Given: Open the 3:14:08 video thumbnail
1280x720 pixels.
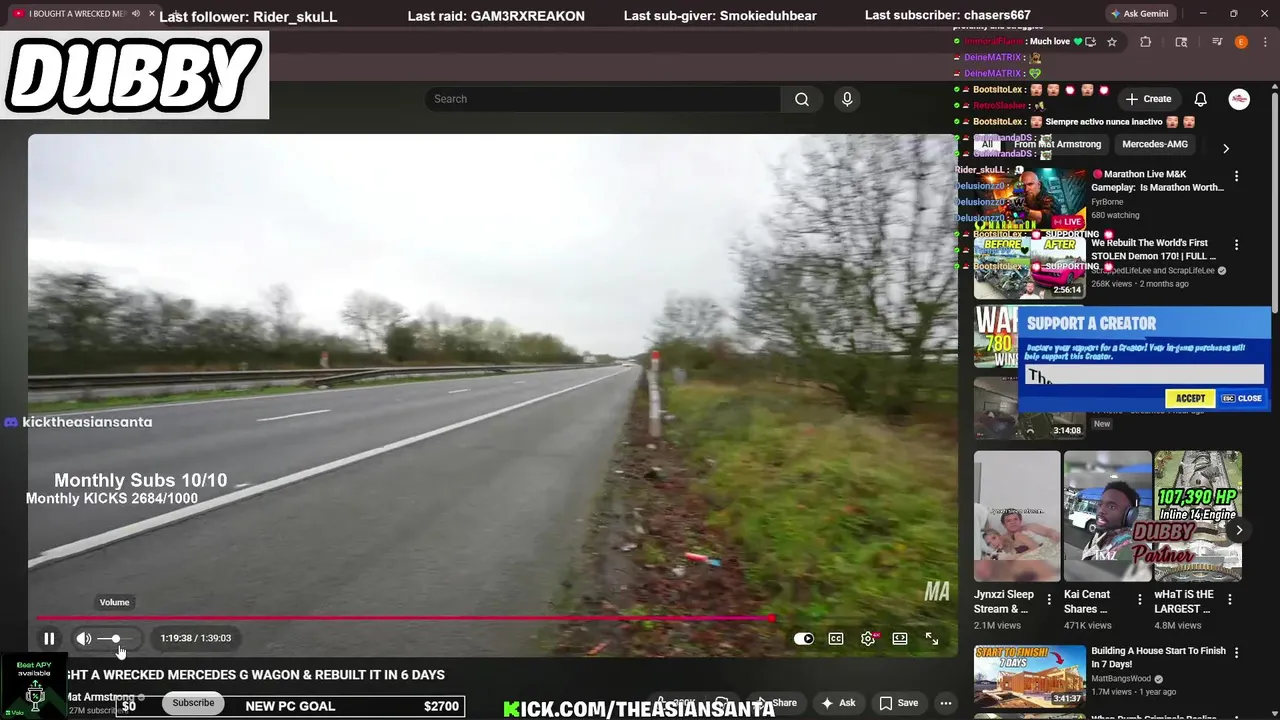Looking at the screenshot, I should pos(1029,408).
